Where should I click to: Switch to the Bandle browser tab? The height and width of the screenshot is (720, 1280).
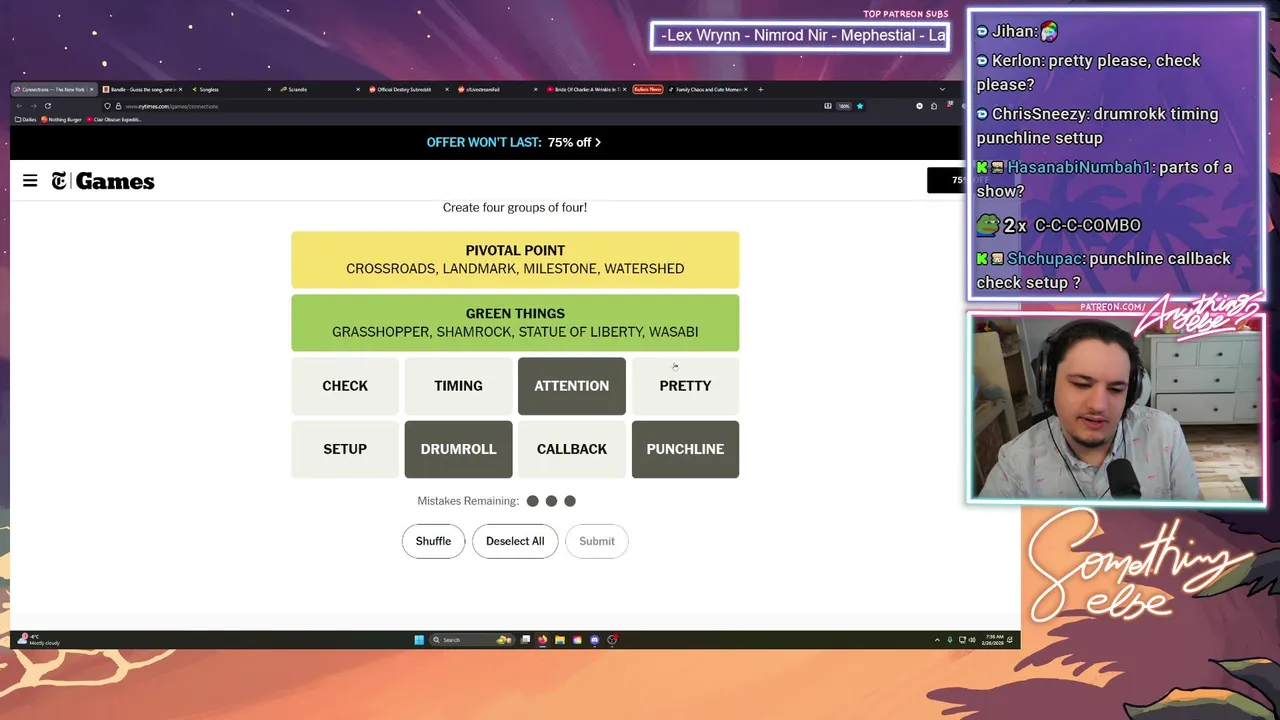141,89
